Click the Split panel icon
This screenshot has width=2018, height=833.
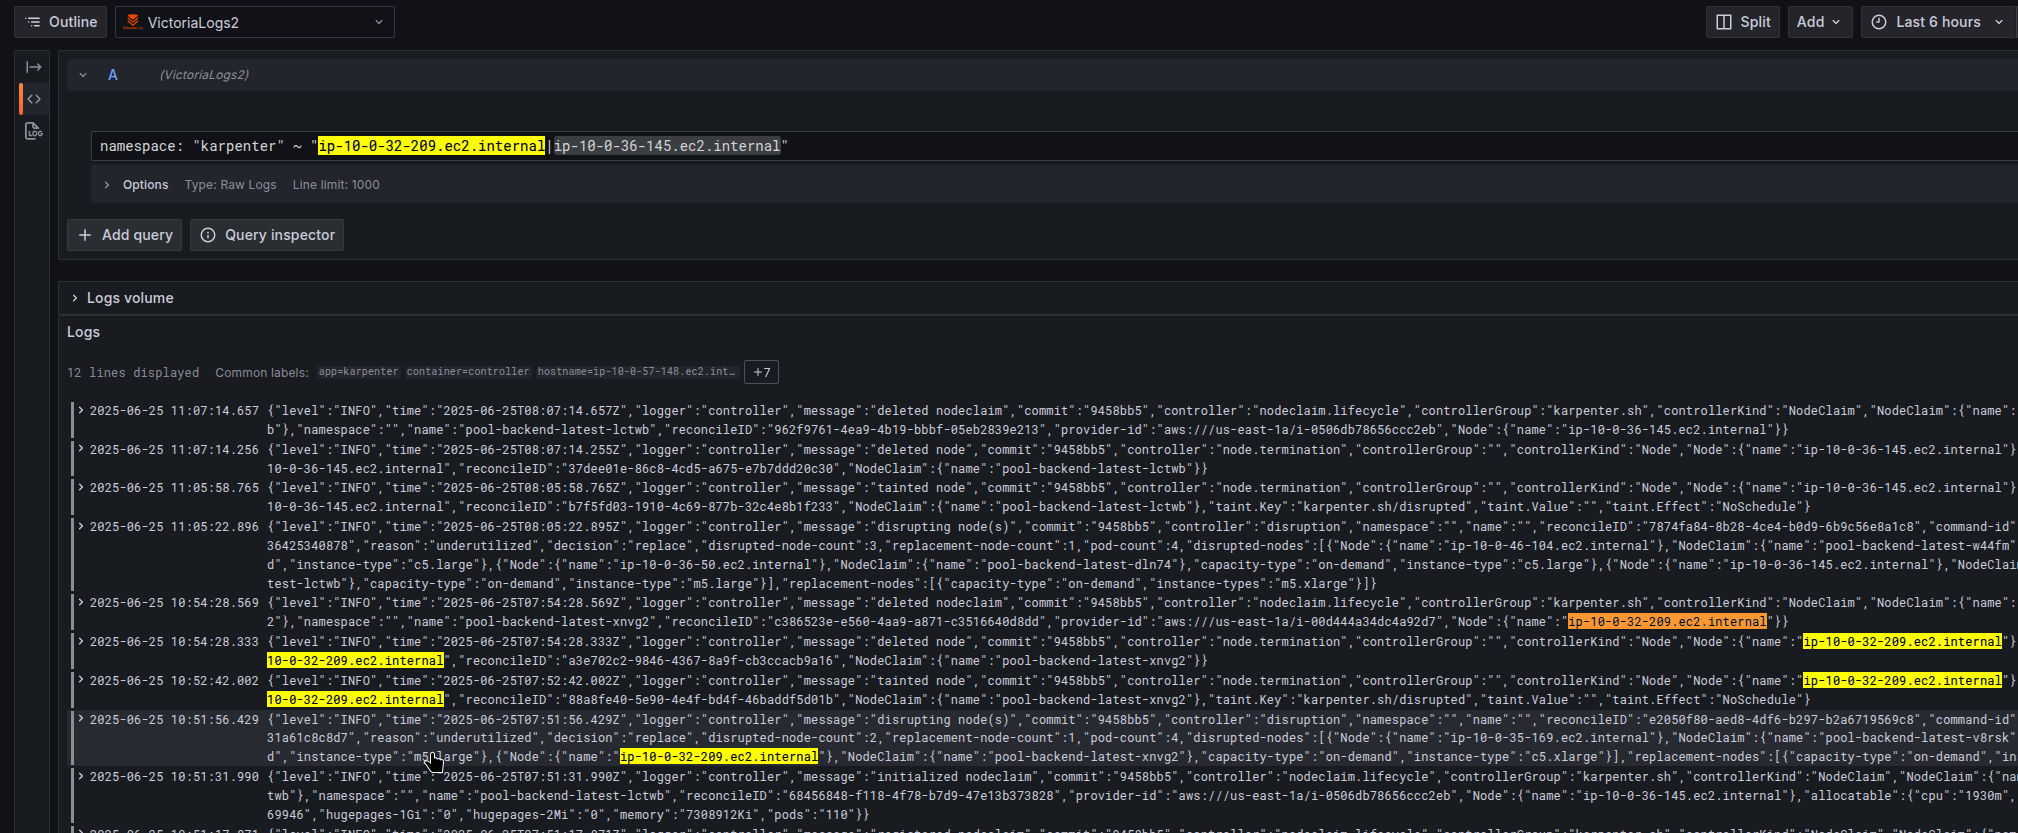pyautogui.click(x=1724, y=22)
